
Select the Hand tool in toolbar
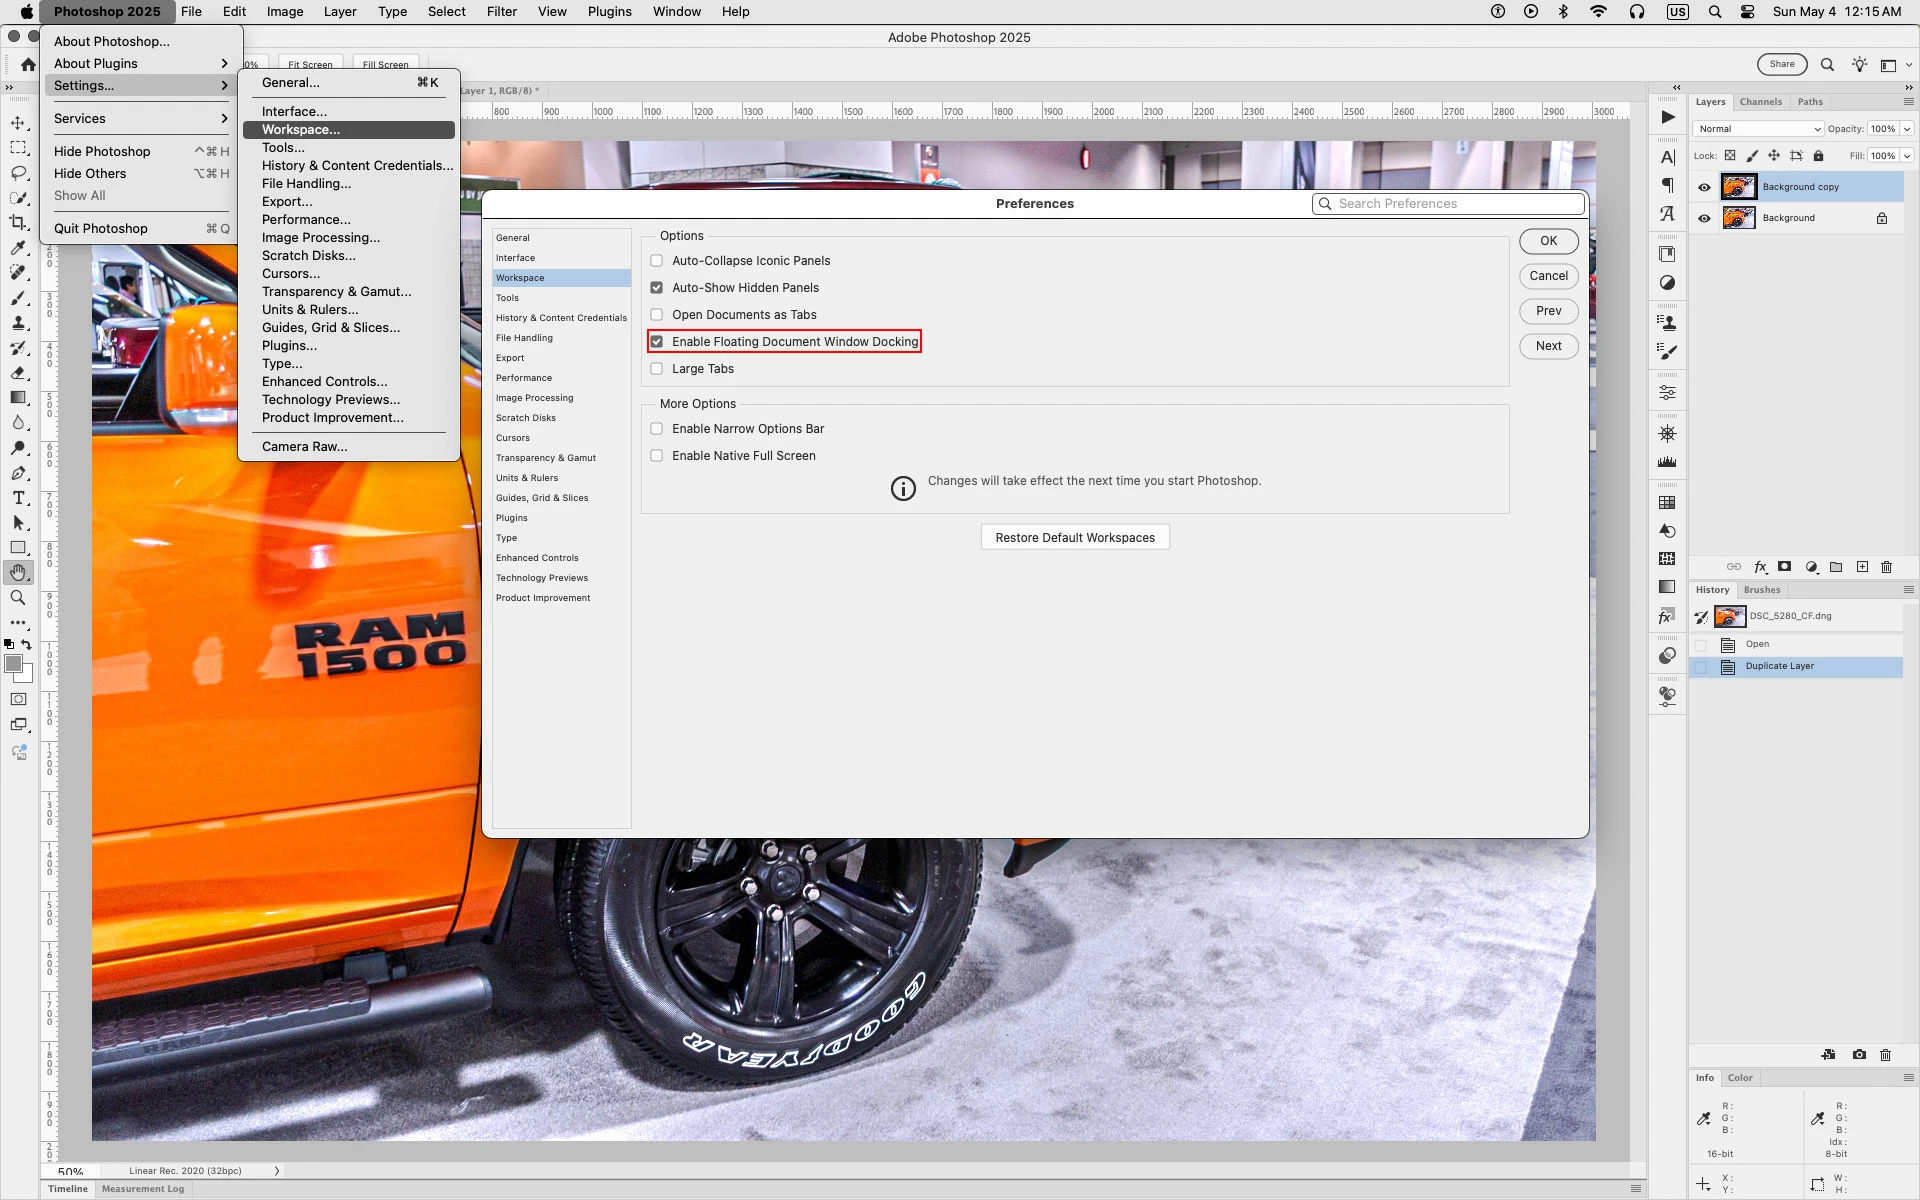point(18,572)
